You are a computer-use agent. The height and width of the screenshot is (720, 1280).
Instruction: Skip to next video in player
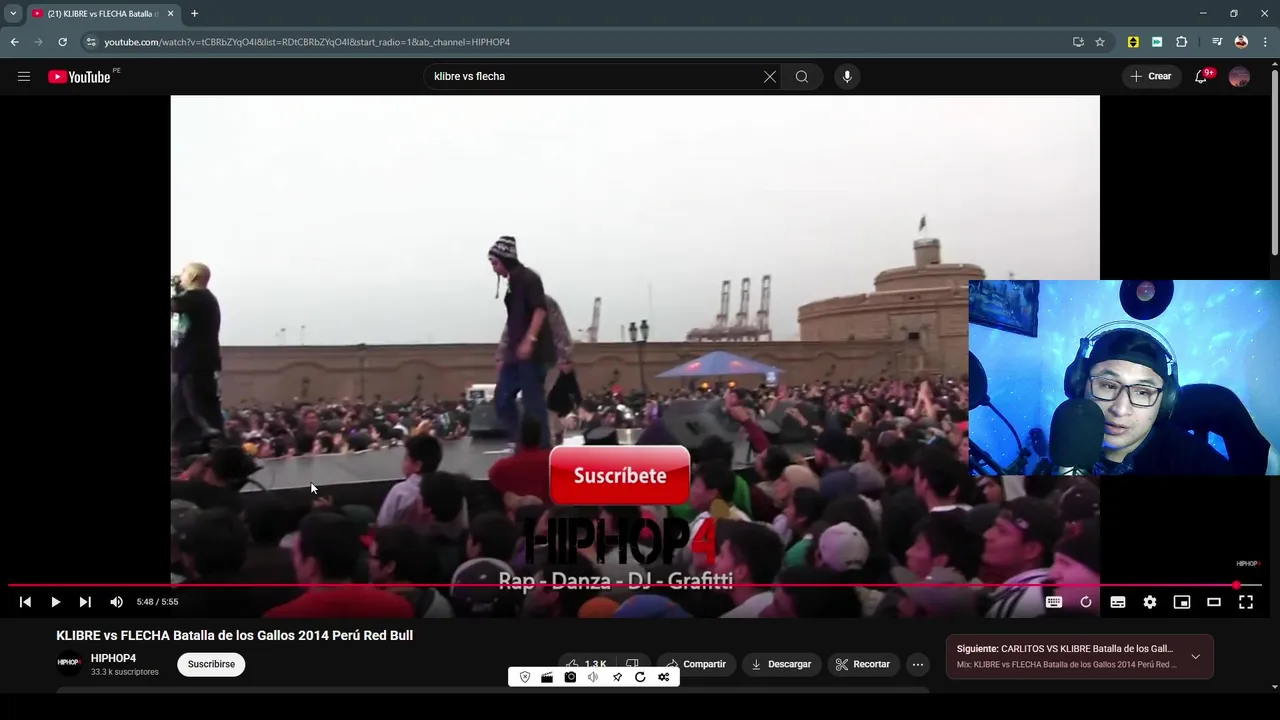tap(85, 602)
